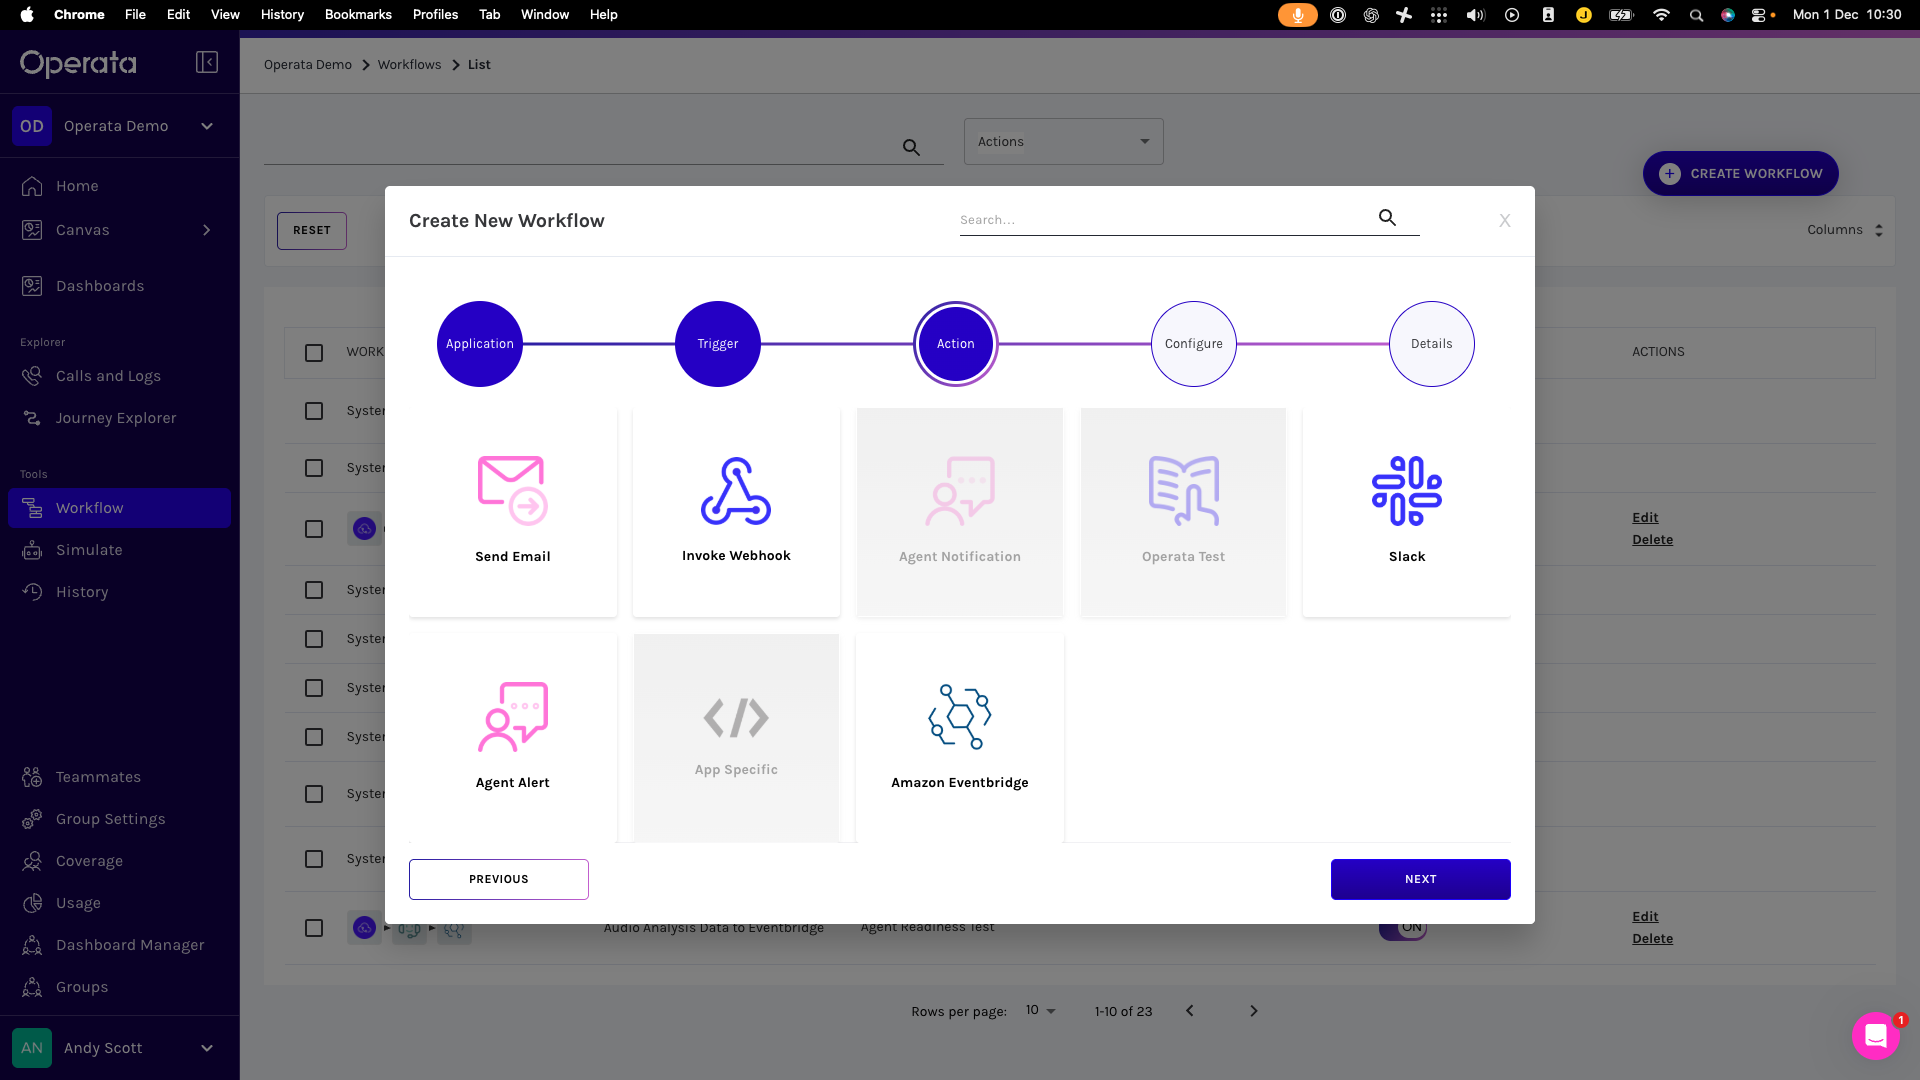Click the RESET filters button
1920x1080 pixels.
(x=312, y=231)
